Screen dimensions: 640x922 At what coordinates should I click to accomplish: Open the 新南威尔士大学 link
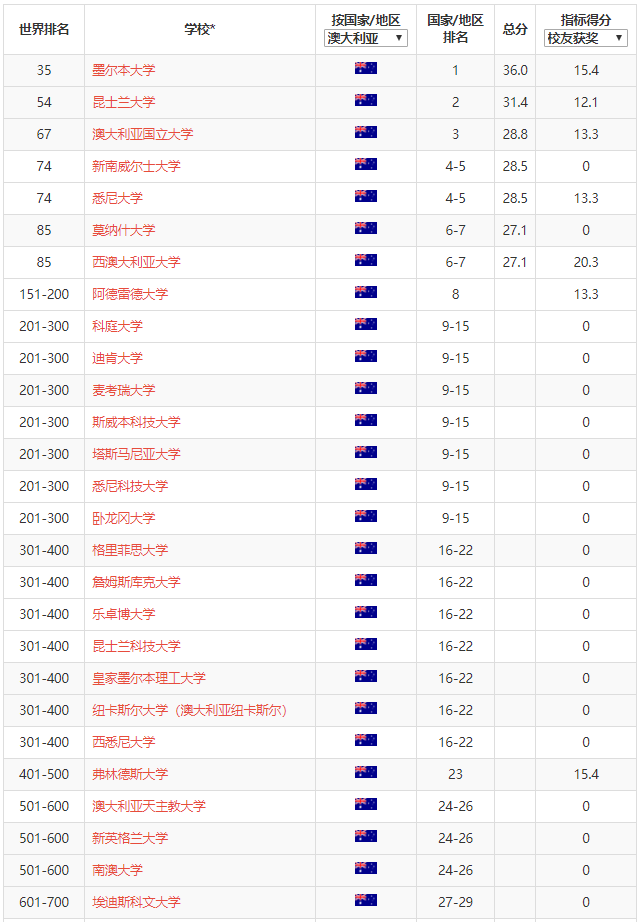click(x=136, y=166)
